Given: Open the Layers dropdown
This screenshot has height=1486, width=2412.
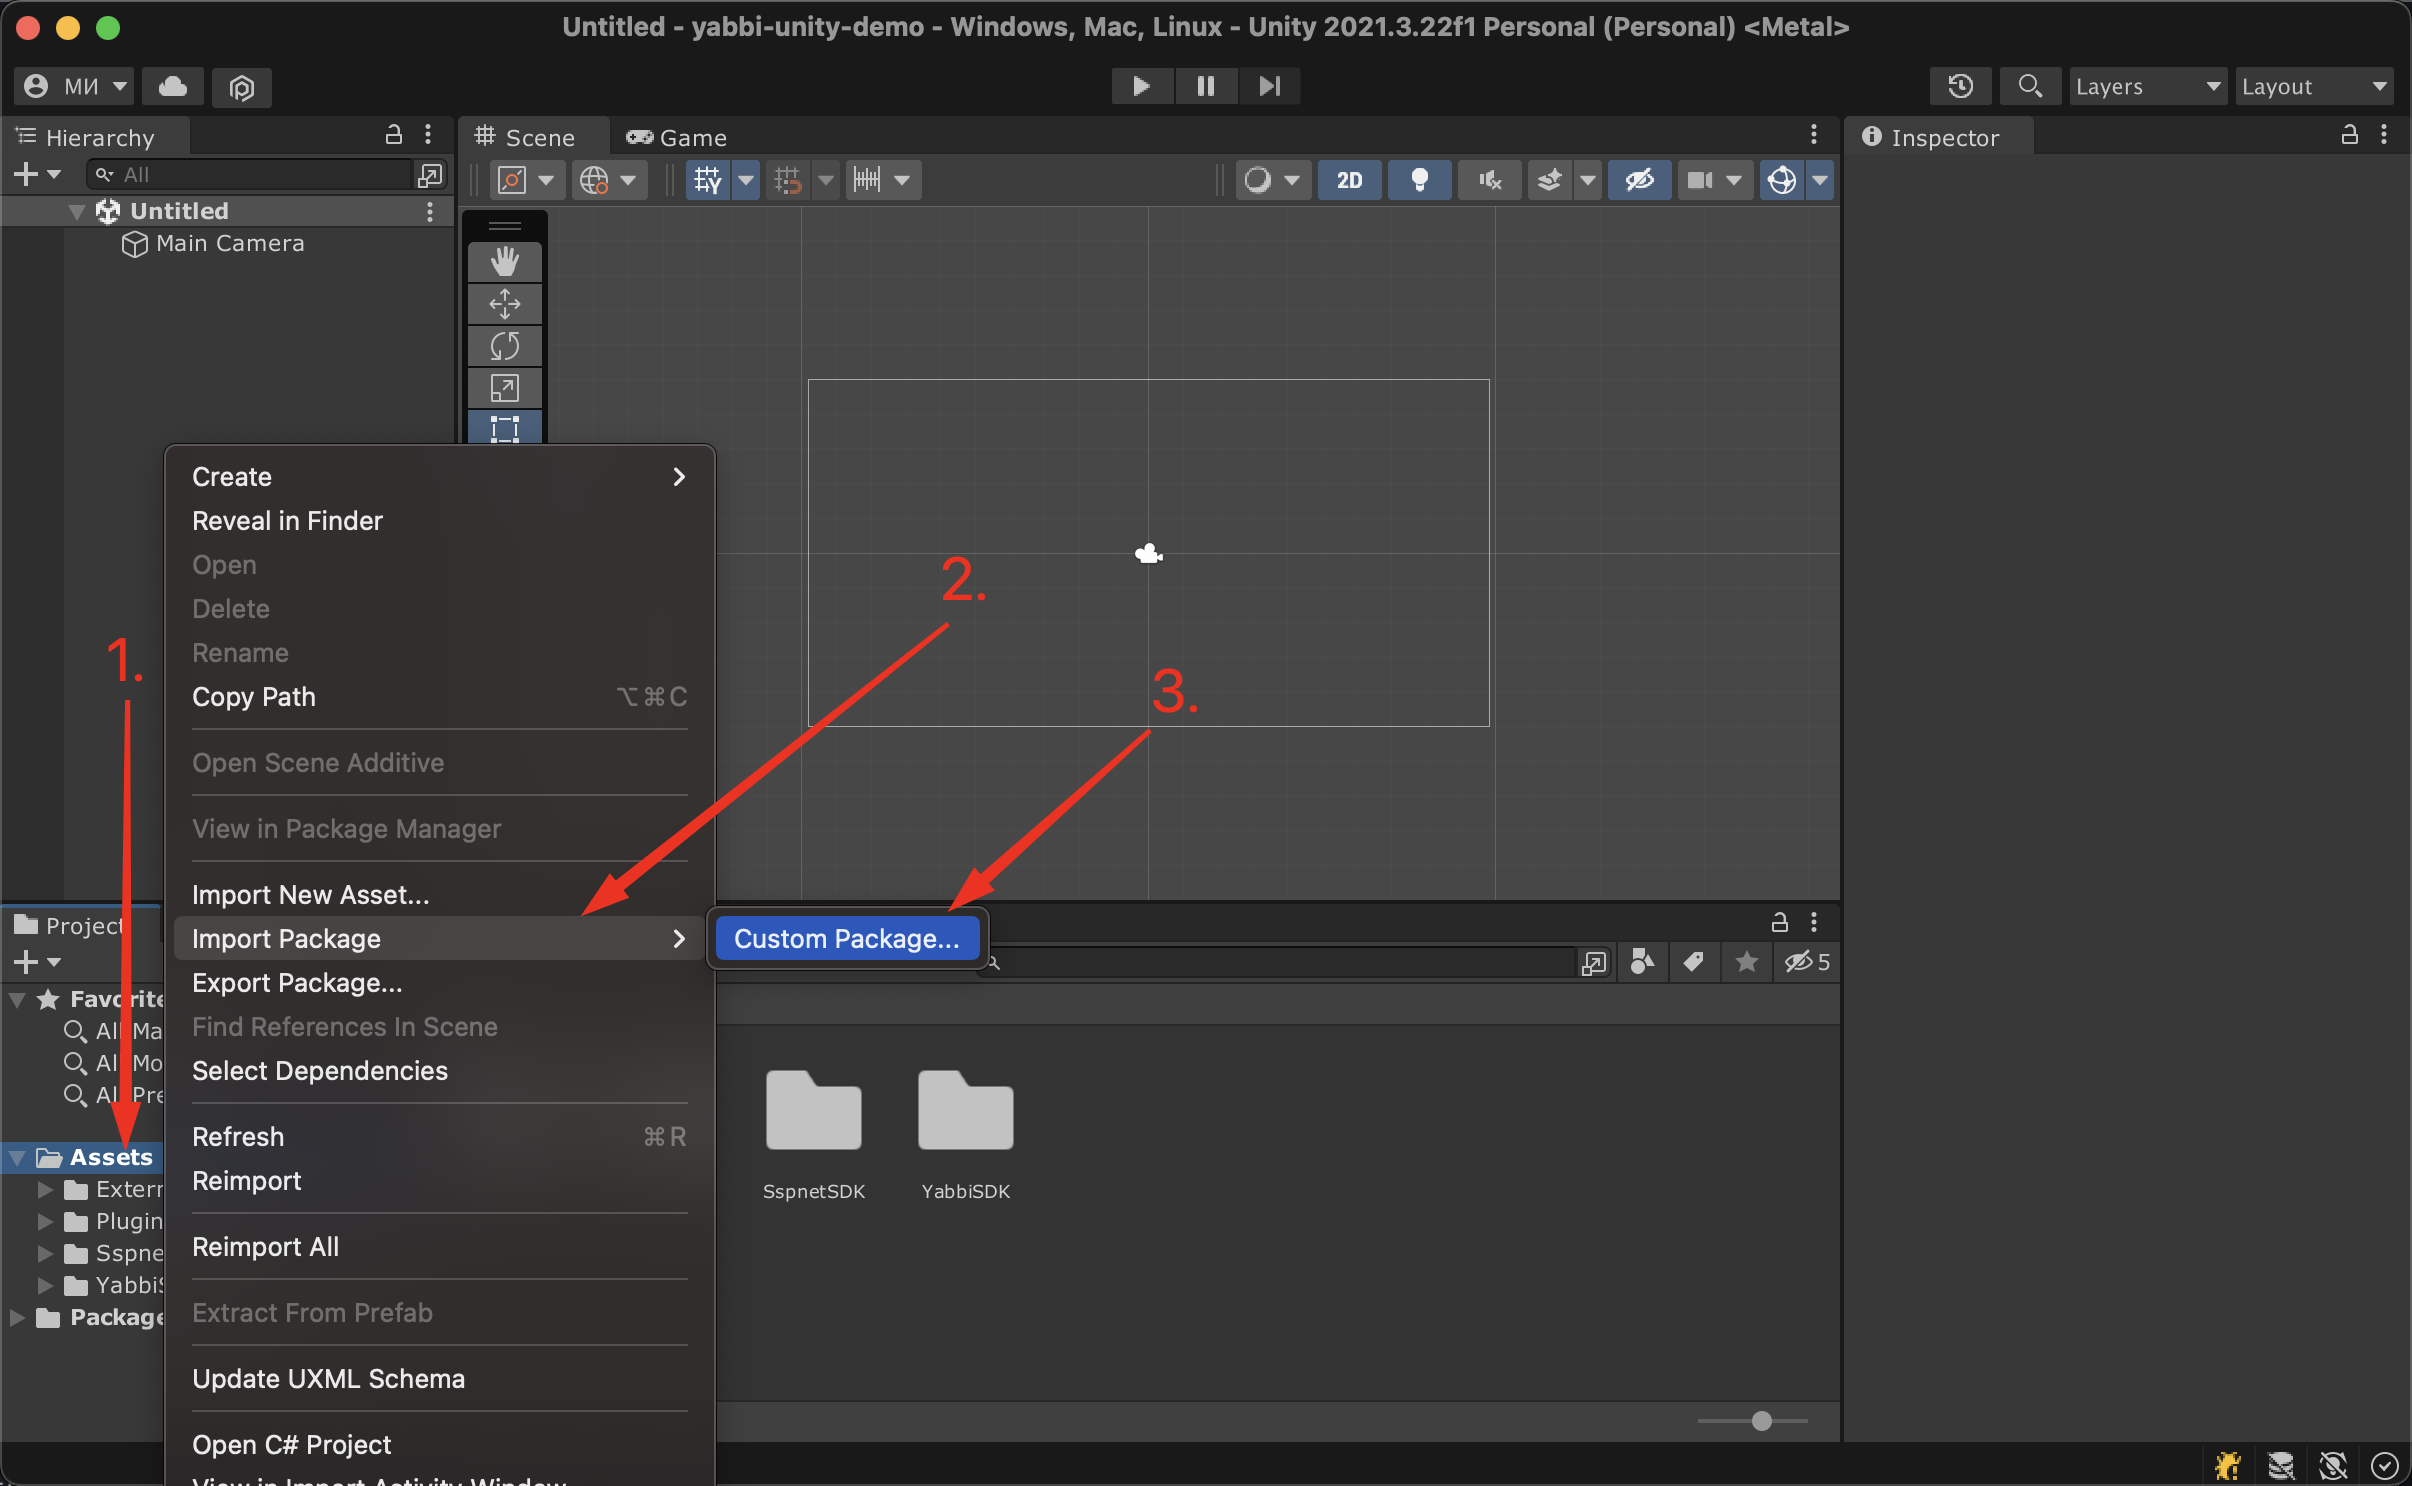Looking at the screenshot, I should click(2146, 86).
